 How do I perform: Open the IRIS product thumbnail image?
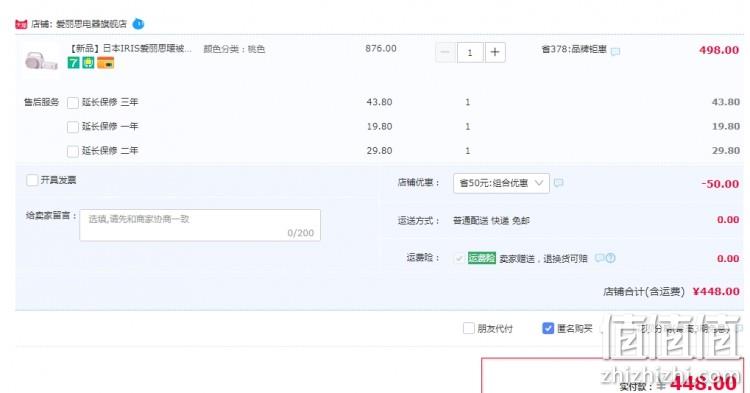pos(42,61)
